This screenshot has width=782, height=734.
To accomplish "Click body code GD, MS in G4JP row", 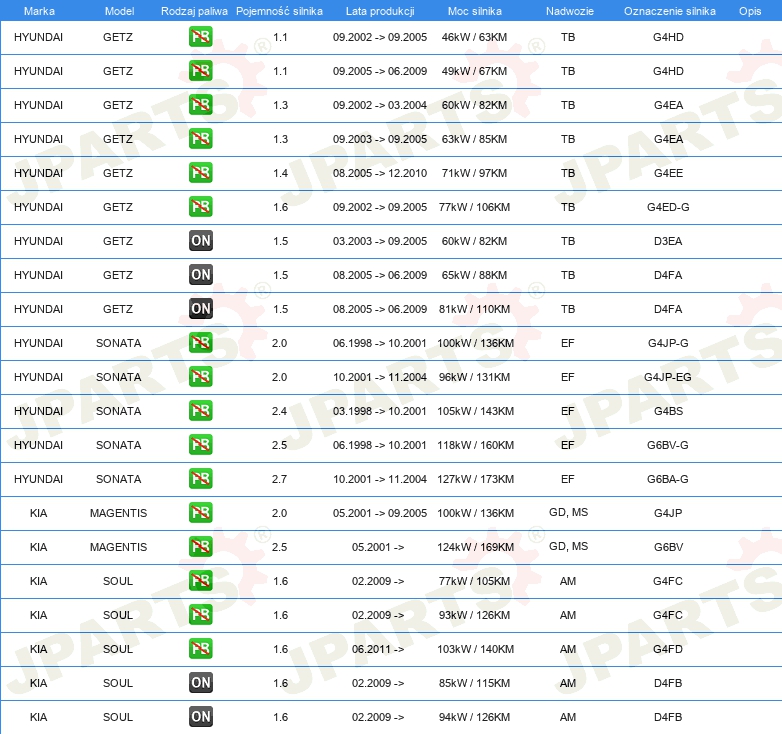I will [568, 512].
